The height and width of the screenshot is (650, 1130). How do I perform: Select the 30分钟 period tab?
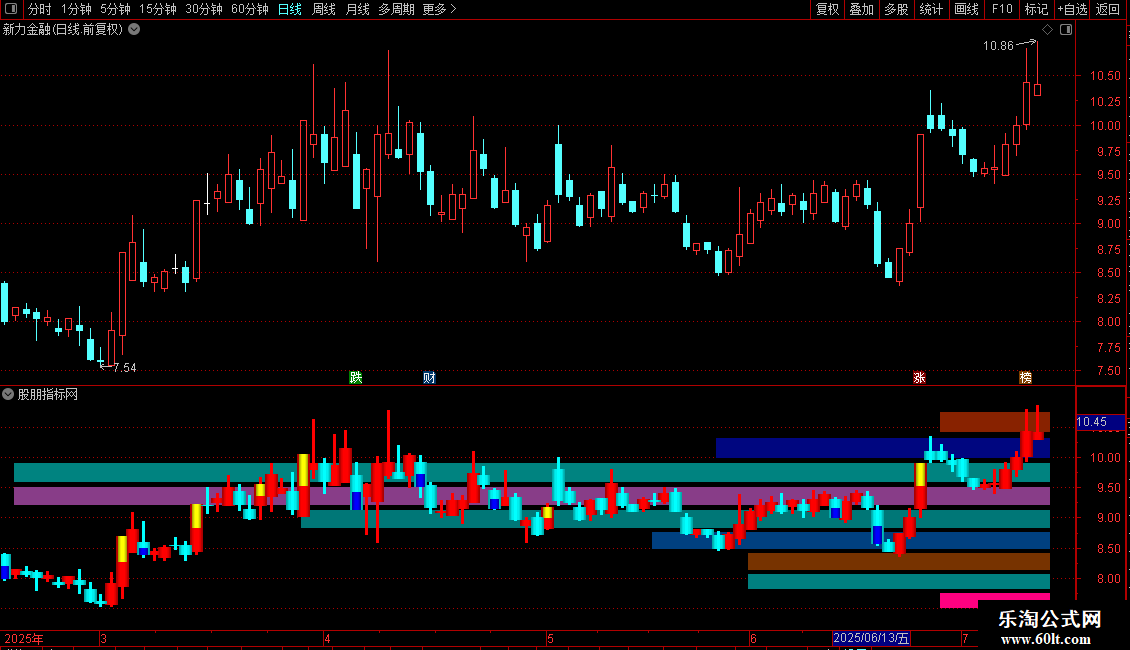pos(203,9)
